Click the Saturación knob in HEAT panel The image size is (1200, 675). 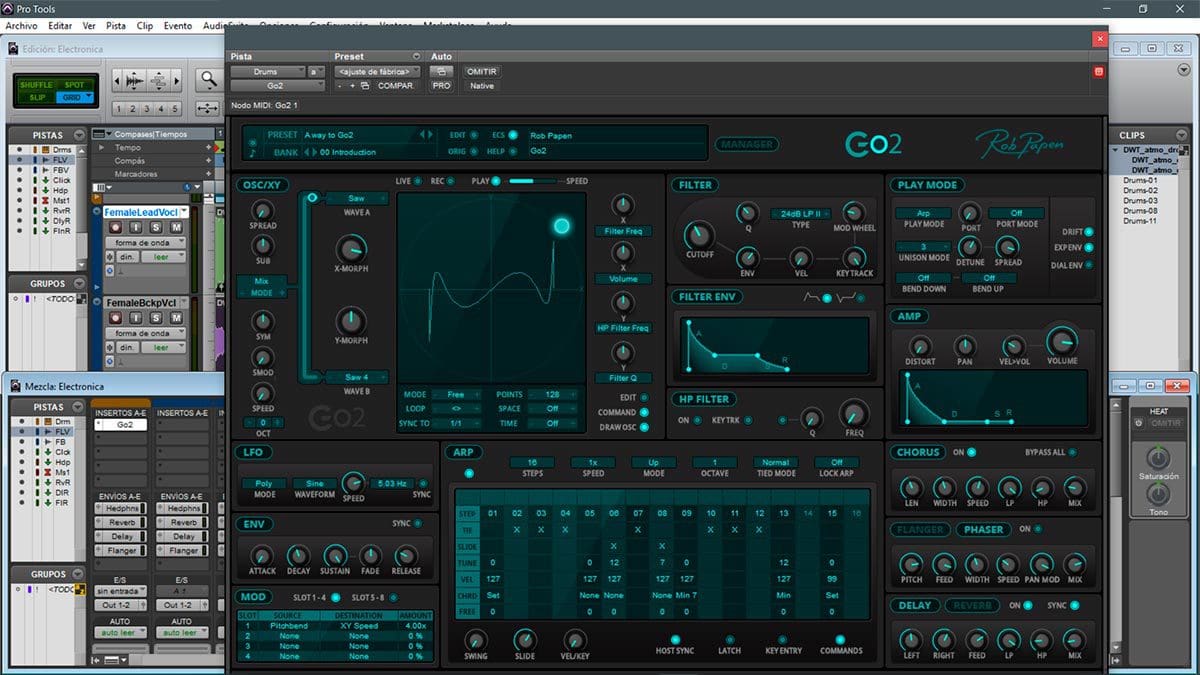[x=1158, y=459]
